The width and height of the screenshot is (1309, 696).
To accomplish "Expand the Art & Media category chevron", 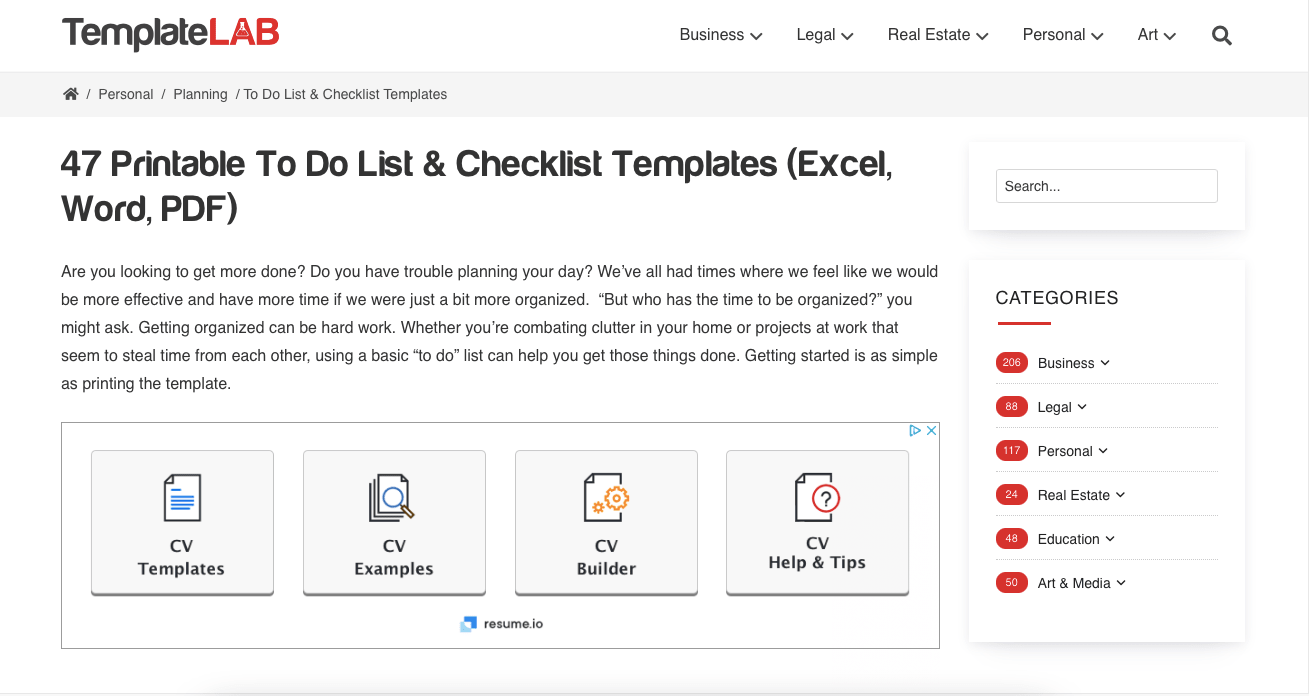I will pyautogui.click(x=1121, y=582).
